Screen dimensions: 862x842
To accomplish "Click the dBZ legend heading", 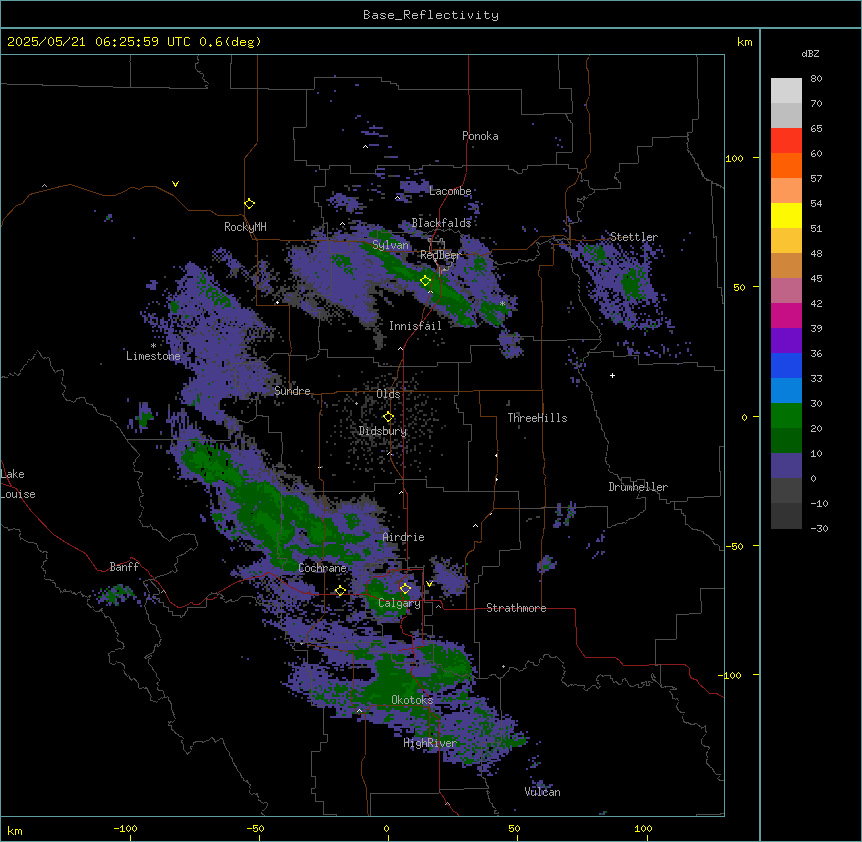I will 810,54.
